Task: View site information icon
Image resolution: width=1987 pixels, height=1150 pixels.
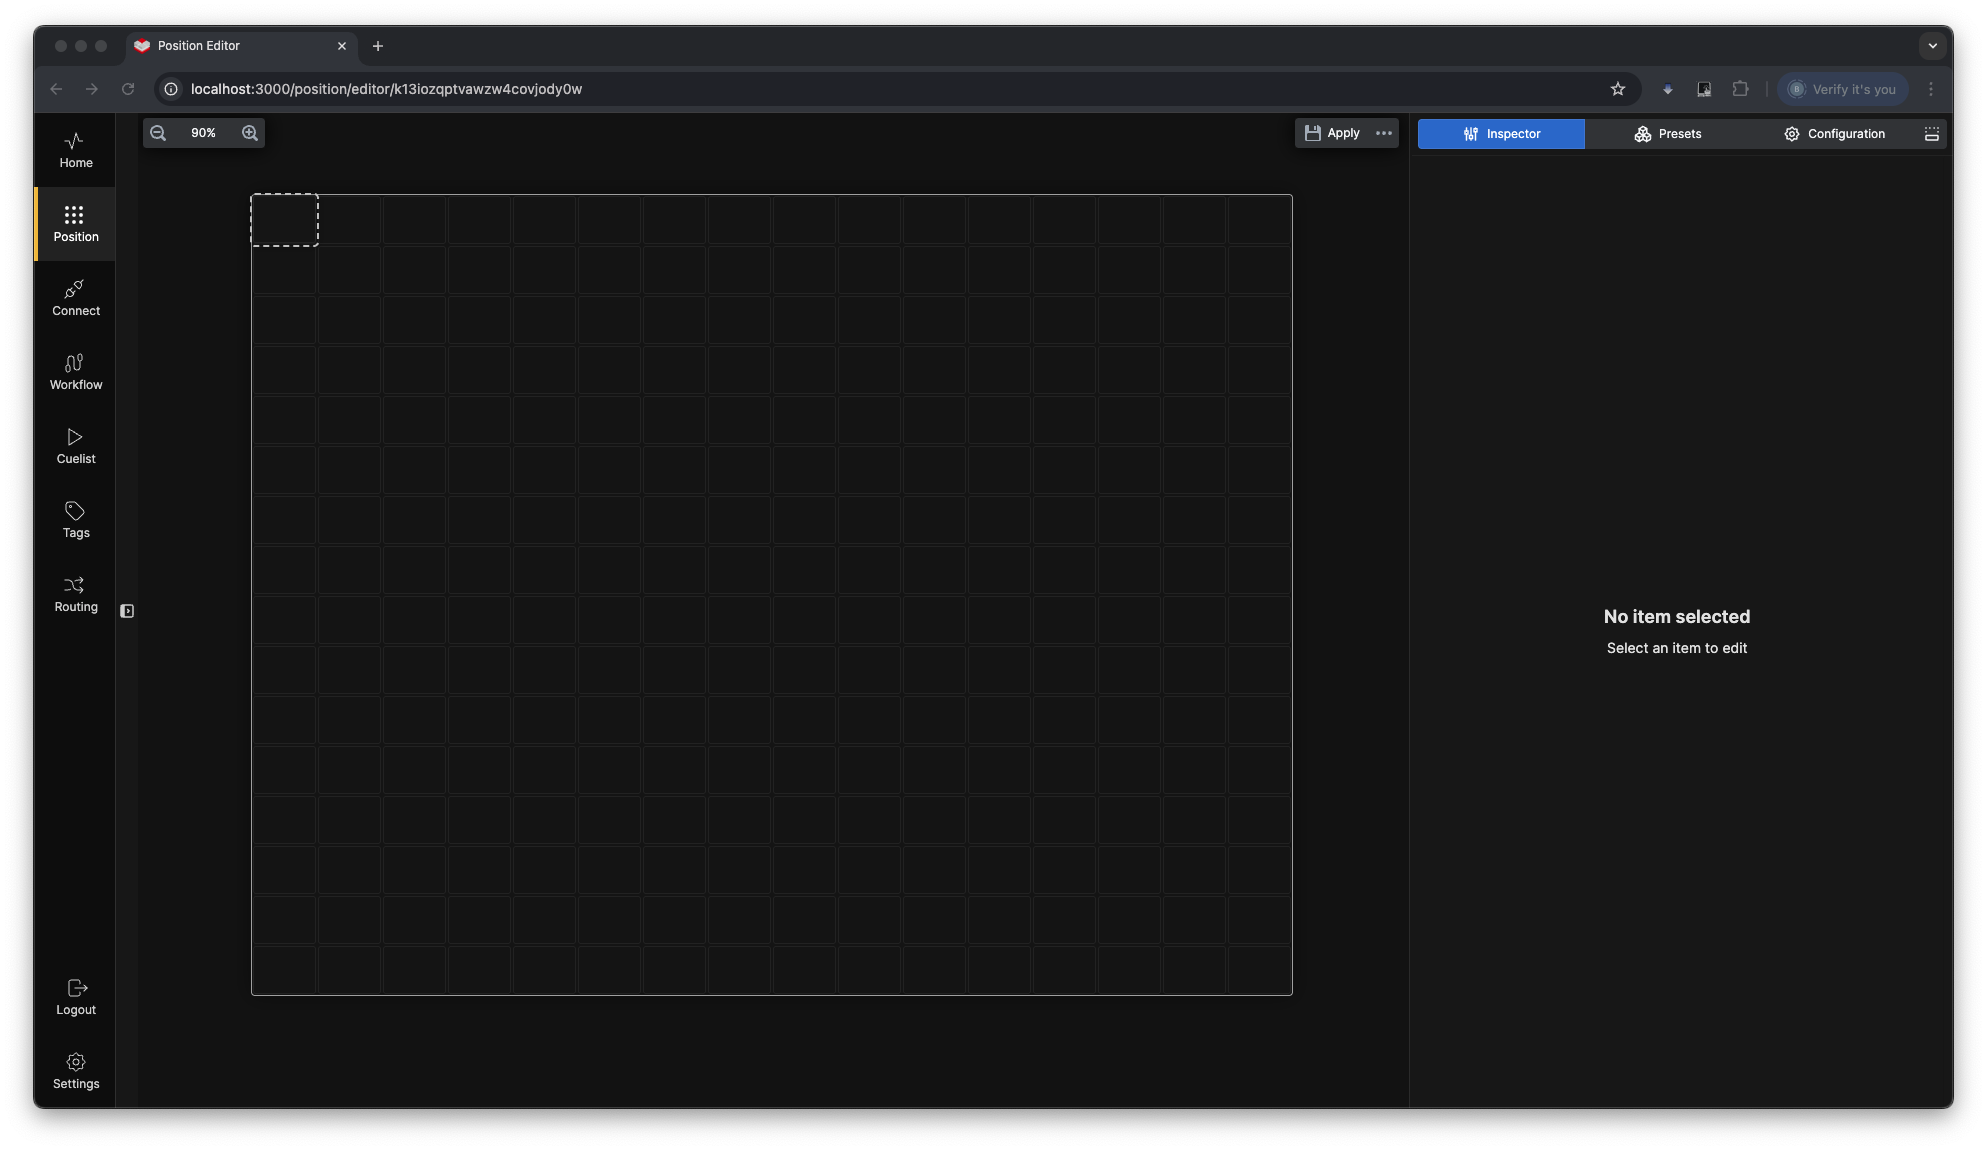Action: click(171, 89)
